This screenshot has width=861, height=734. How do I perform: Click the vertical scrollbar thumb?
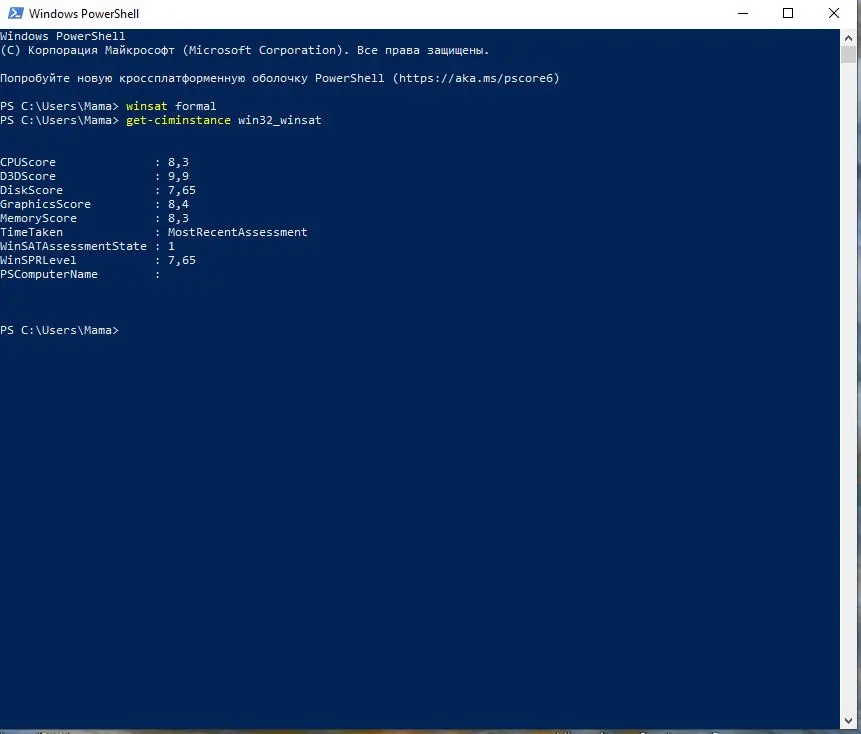coord(848,55)
